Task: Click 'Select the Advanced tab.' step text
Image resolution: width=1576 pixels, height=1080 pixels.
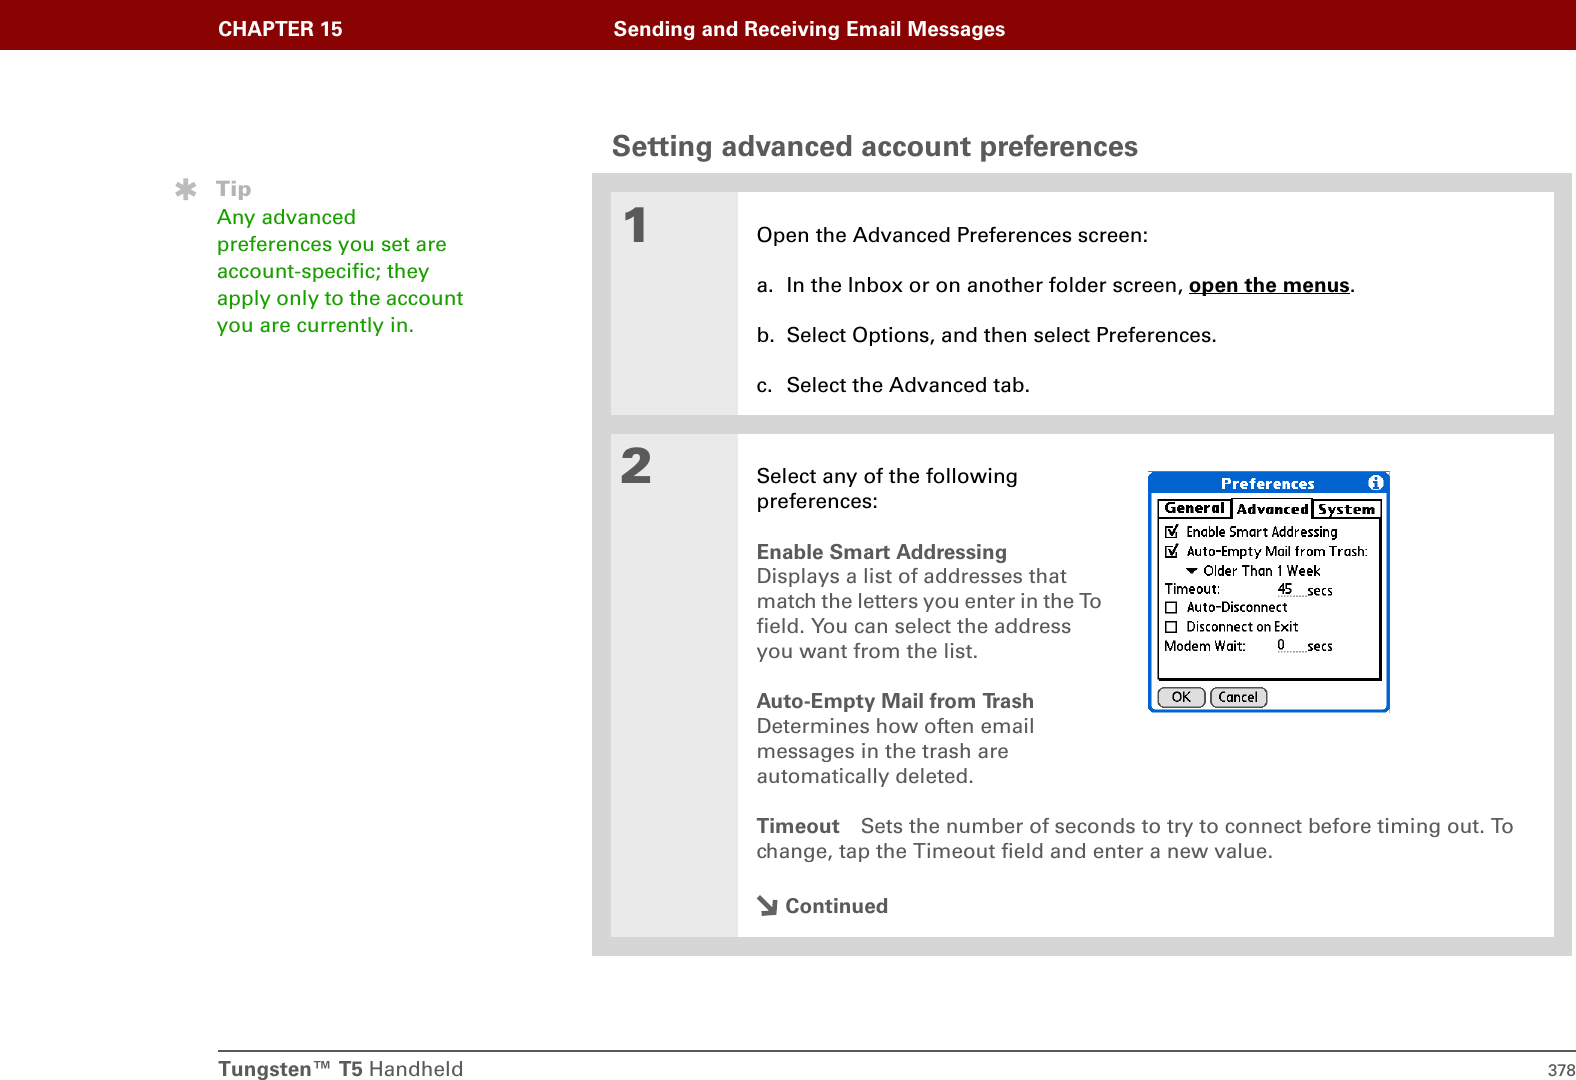Action: pyautogui.click(x=908, y=385)
